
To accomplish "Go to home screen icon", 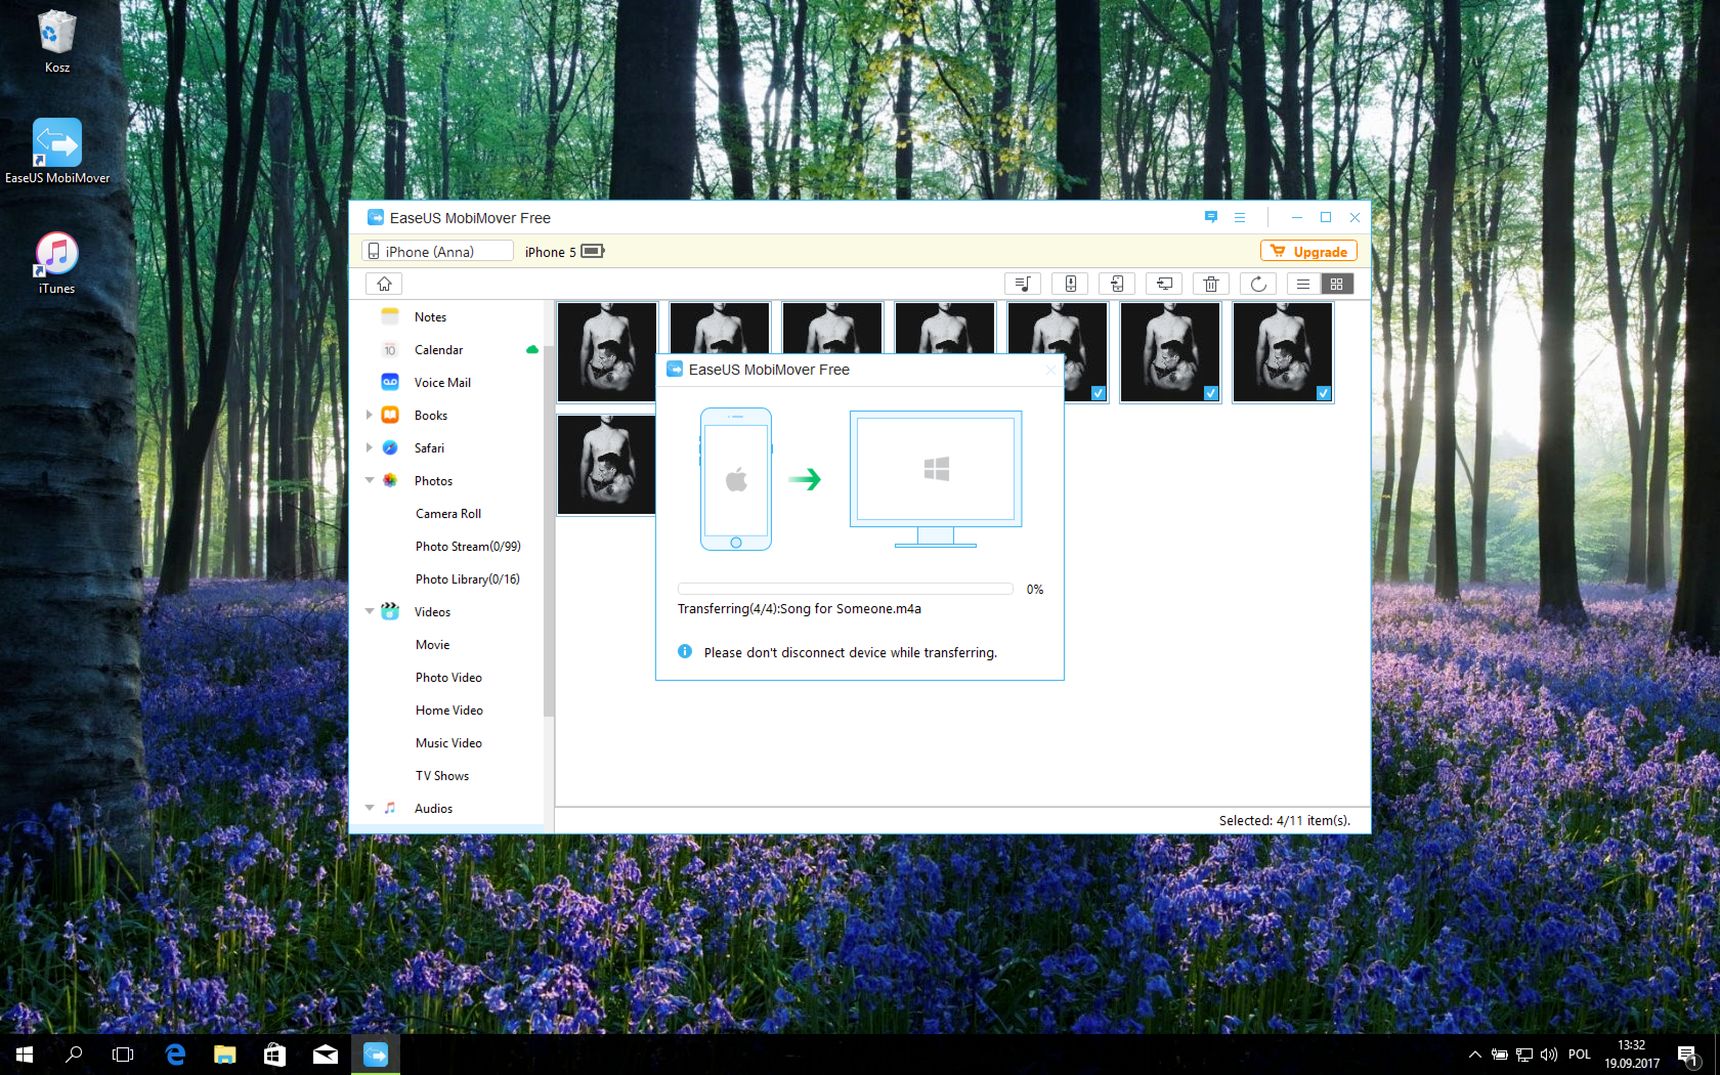I will tap(384, 284).
